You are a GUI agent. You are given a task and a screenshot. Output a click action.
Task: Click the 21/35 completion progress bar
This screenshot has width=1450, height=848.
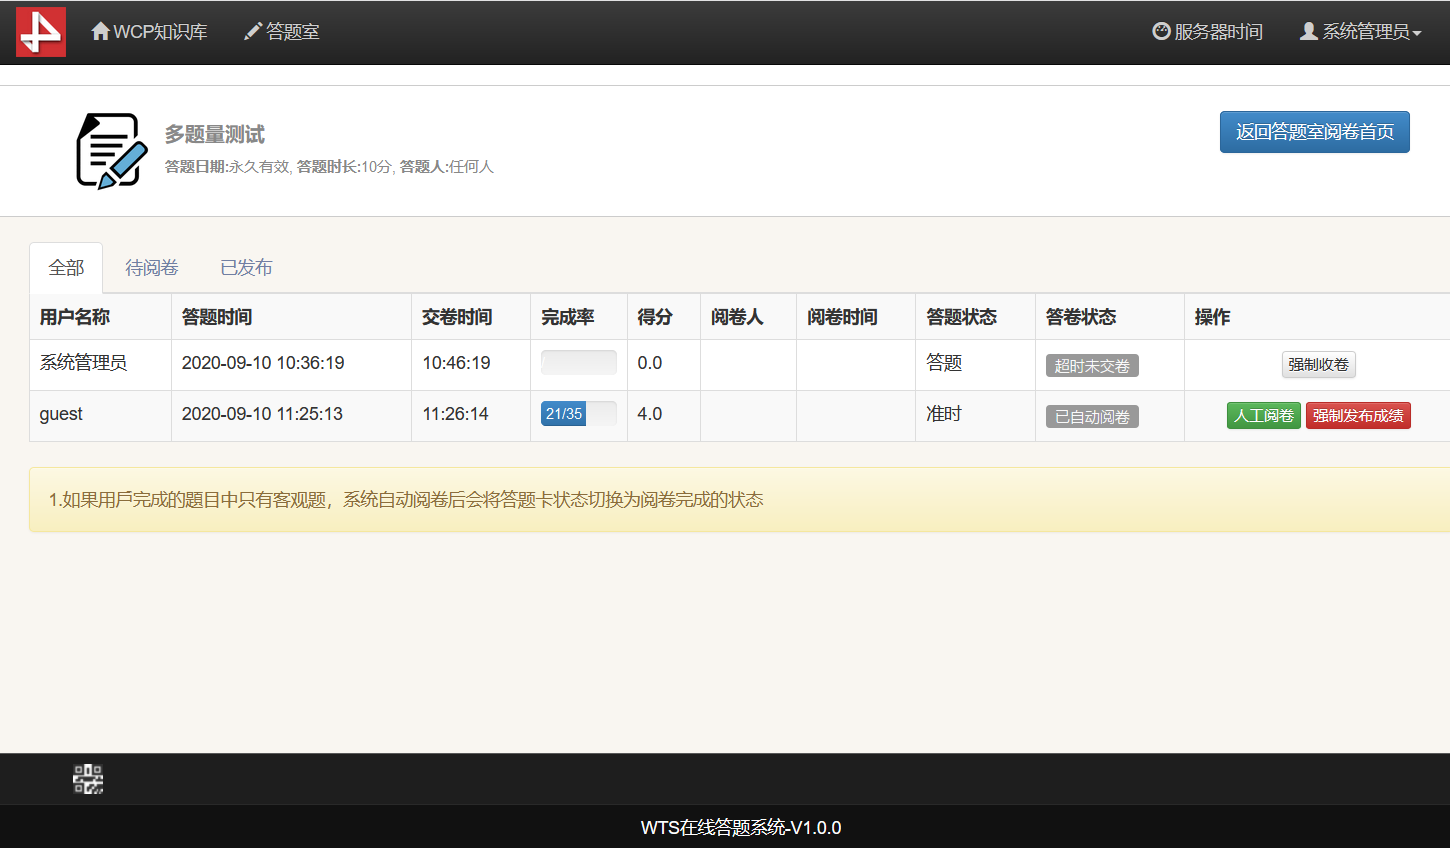pos(578,414)
